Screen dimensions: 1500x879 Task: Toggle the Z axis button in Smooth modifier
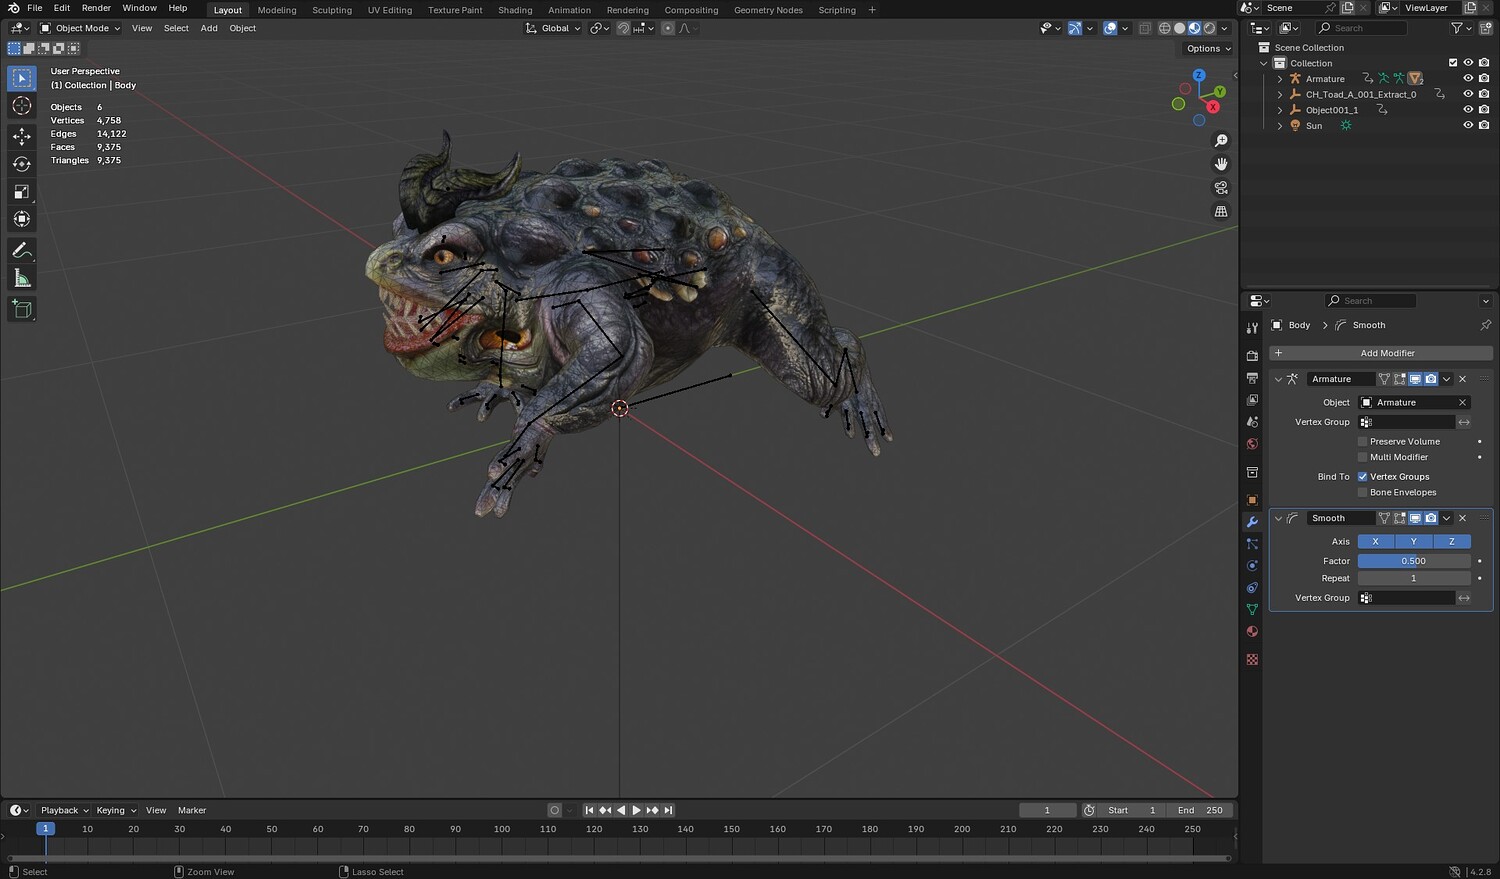(x=1451, y=542)
